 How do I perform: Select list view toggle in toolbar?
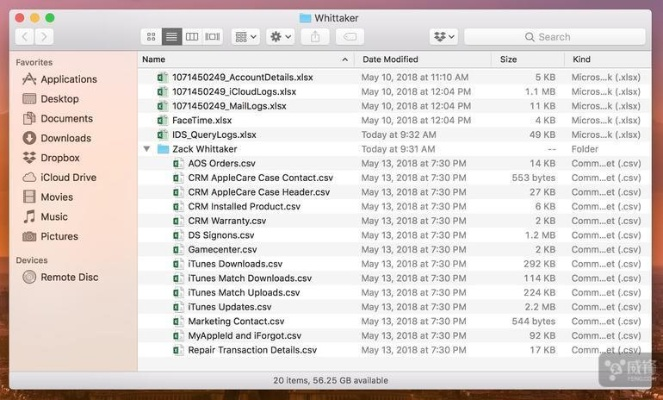(172, 37)
